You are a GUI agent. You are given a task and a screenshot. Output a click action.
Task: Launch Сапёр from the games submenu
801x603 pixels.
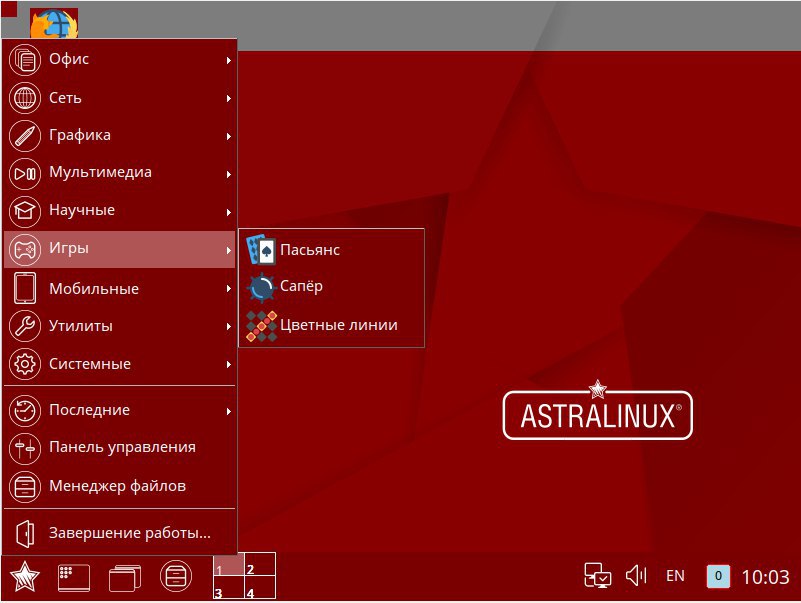(x=332, y=287)
